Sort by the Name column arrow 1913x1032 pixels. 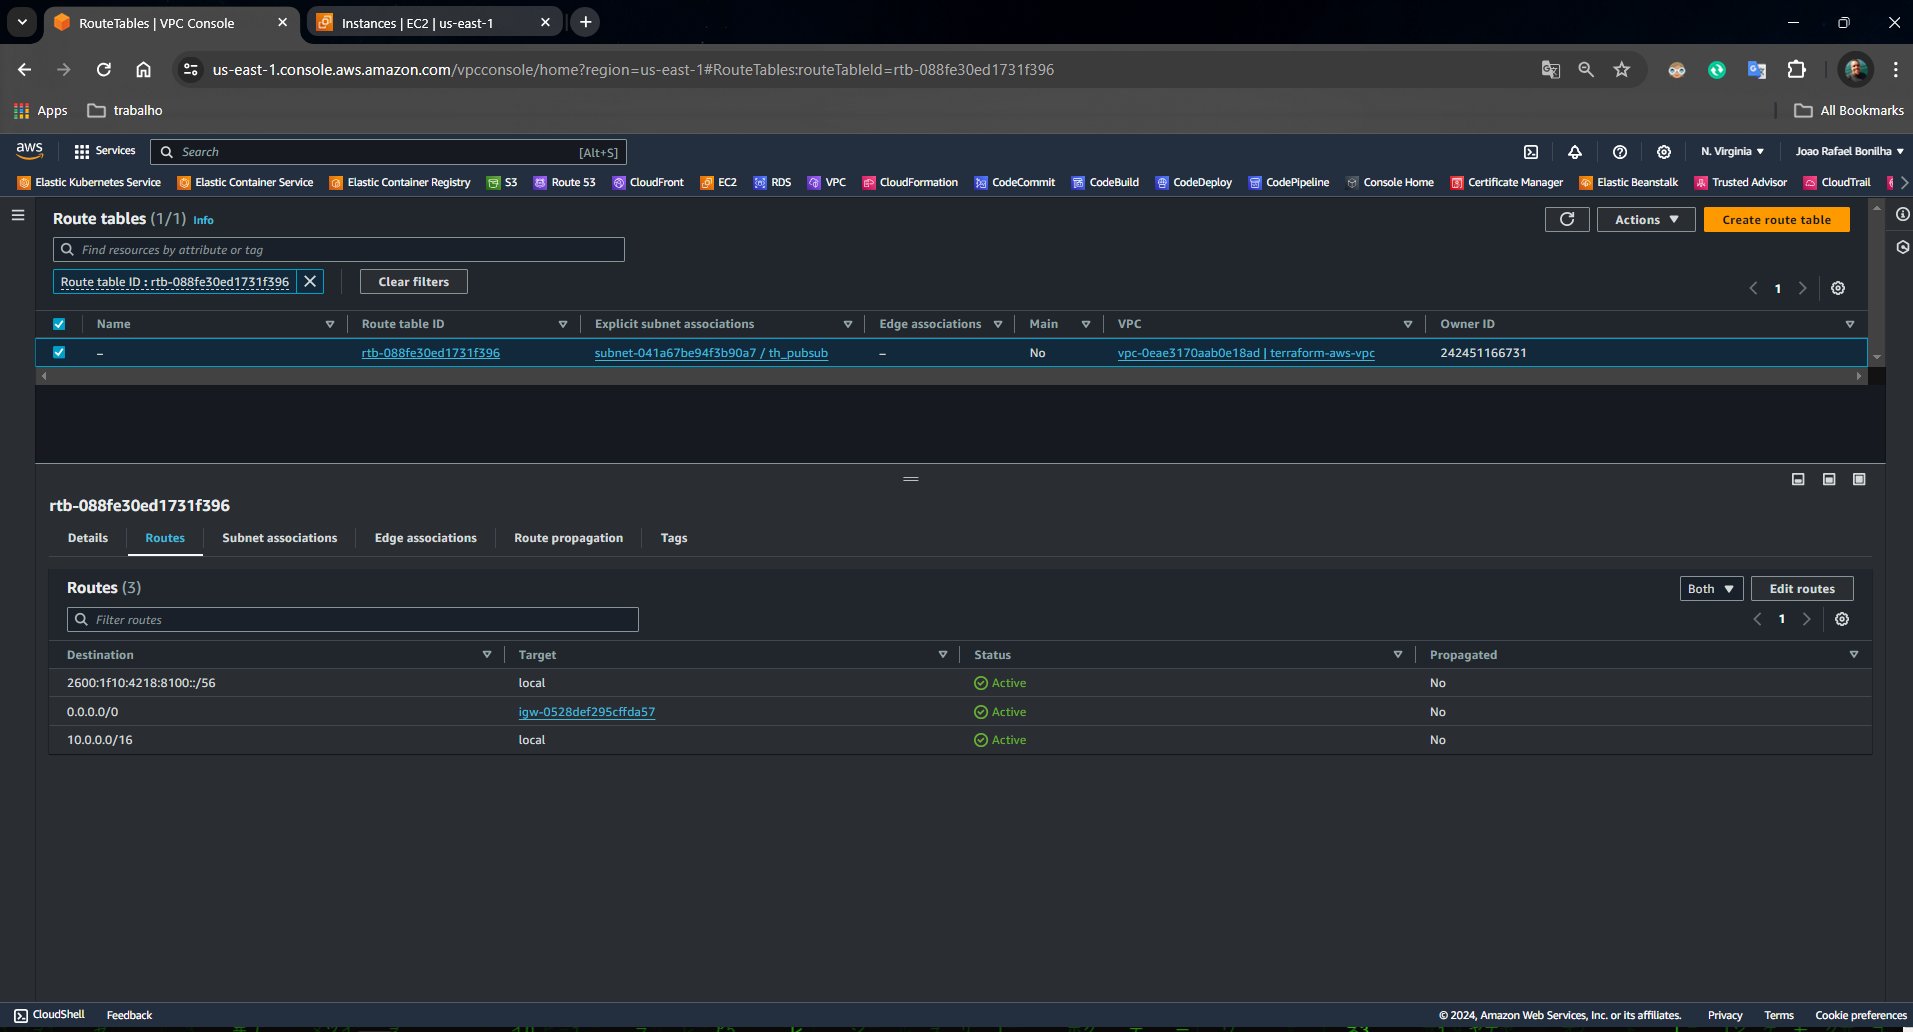pyautogui.click(x=330, y=324)
